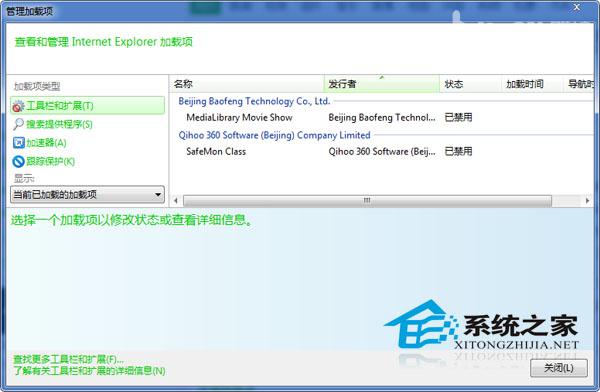Select 搜索提供程序(S) add-on type
The width and height of the screenshot is (600, 392).
pyautogui.click(x=59, y=124)
